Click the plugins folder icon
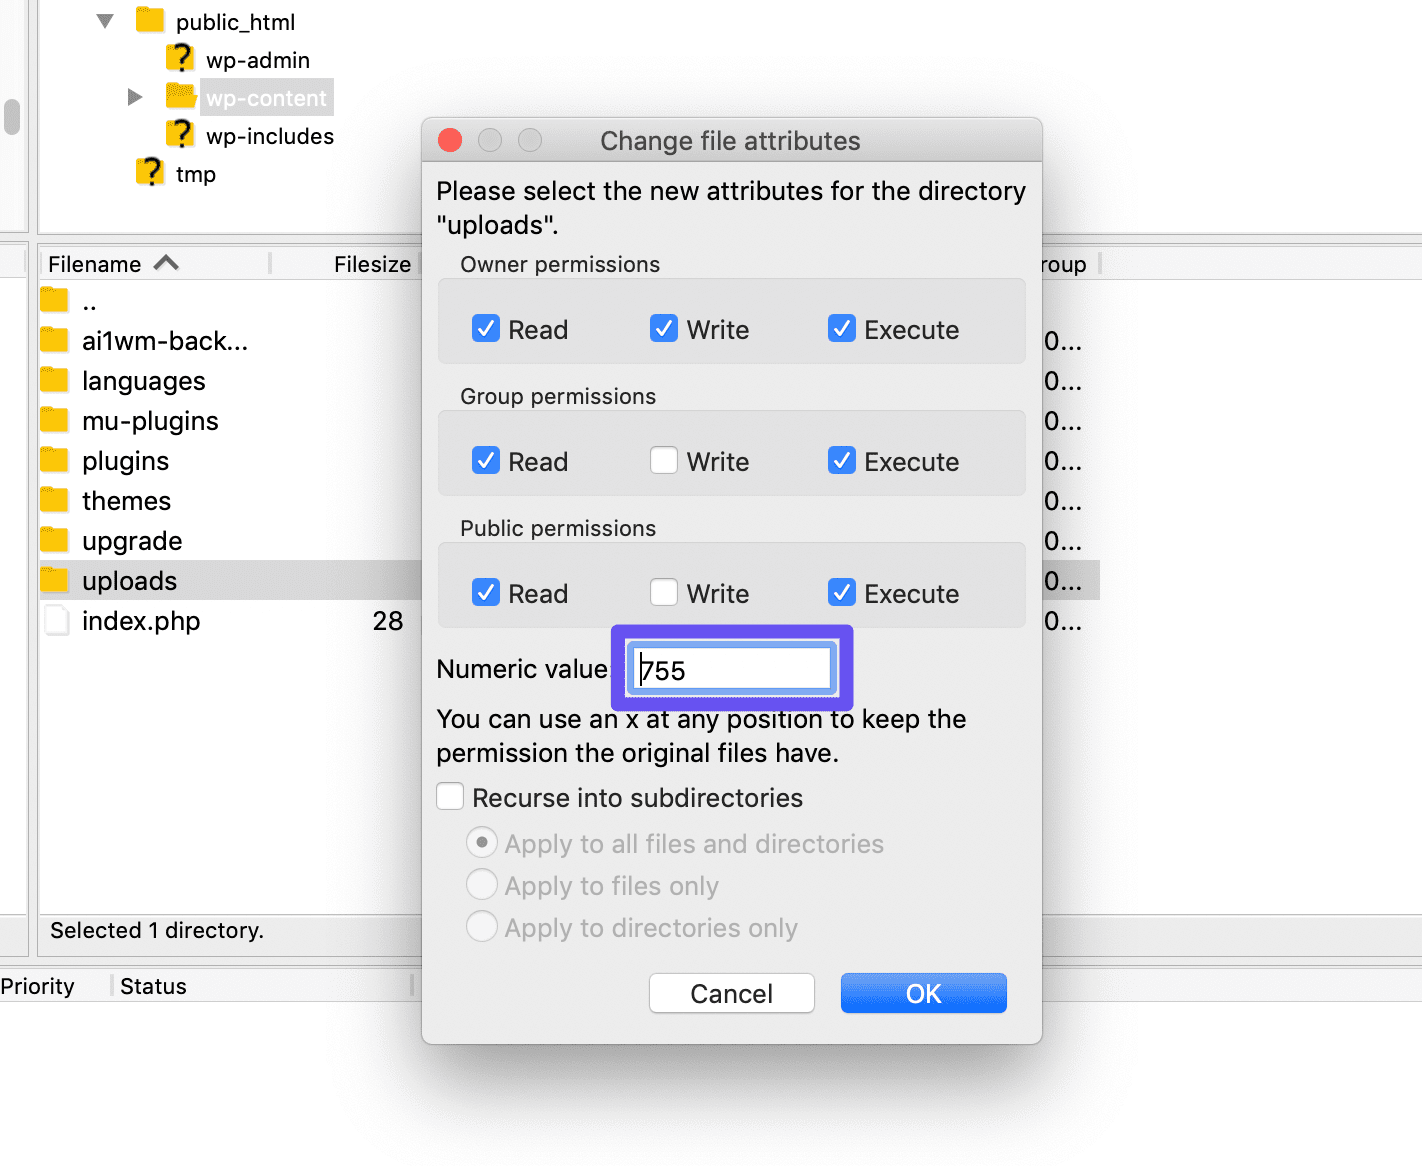Screen dimensions: 1422x1166 54,459
